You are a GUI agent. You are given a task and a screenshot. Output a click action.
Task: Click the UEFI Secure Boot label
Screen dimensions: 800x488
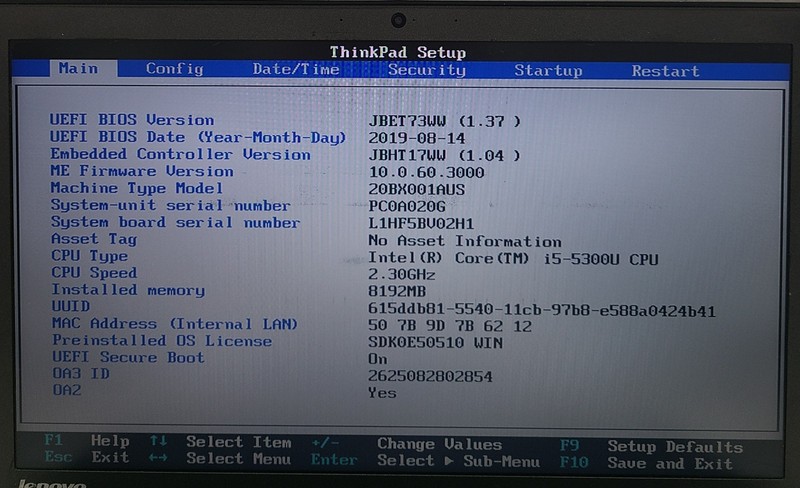point(128,357)
